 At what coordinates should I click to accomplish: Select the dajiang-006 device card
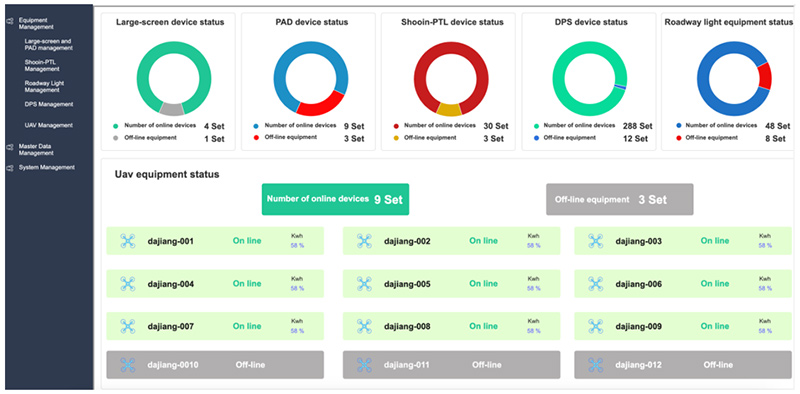click(x=683, y=283)
